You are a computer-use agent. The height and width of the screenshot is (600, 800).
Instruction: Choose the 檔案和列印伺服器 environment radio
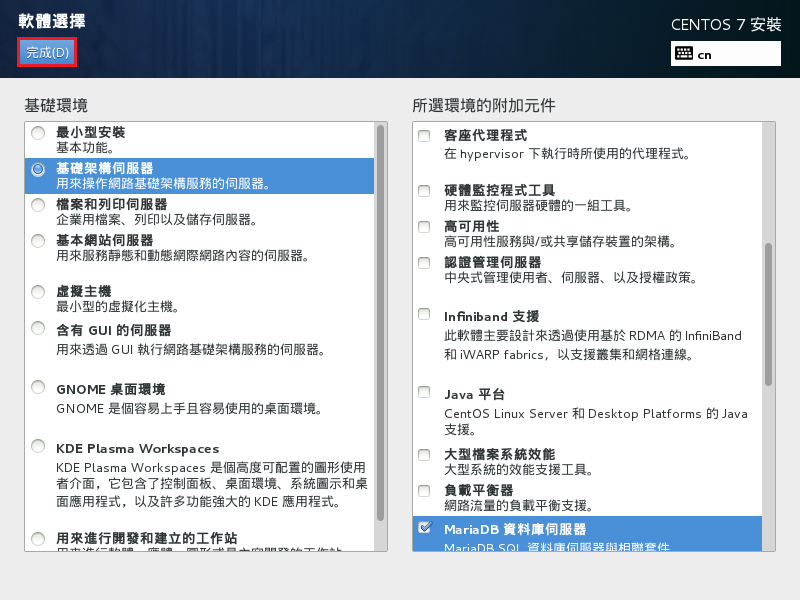[38, 205]
